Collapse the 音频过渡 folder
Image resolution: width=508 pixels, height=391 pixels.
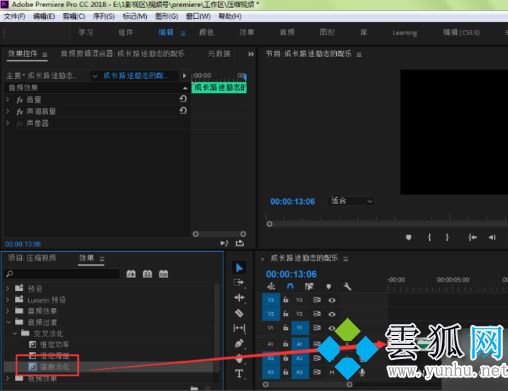[x=8, y=322]
